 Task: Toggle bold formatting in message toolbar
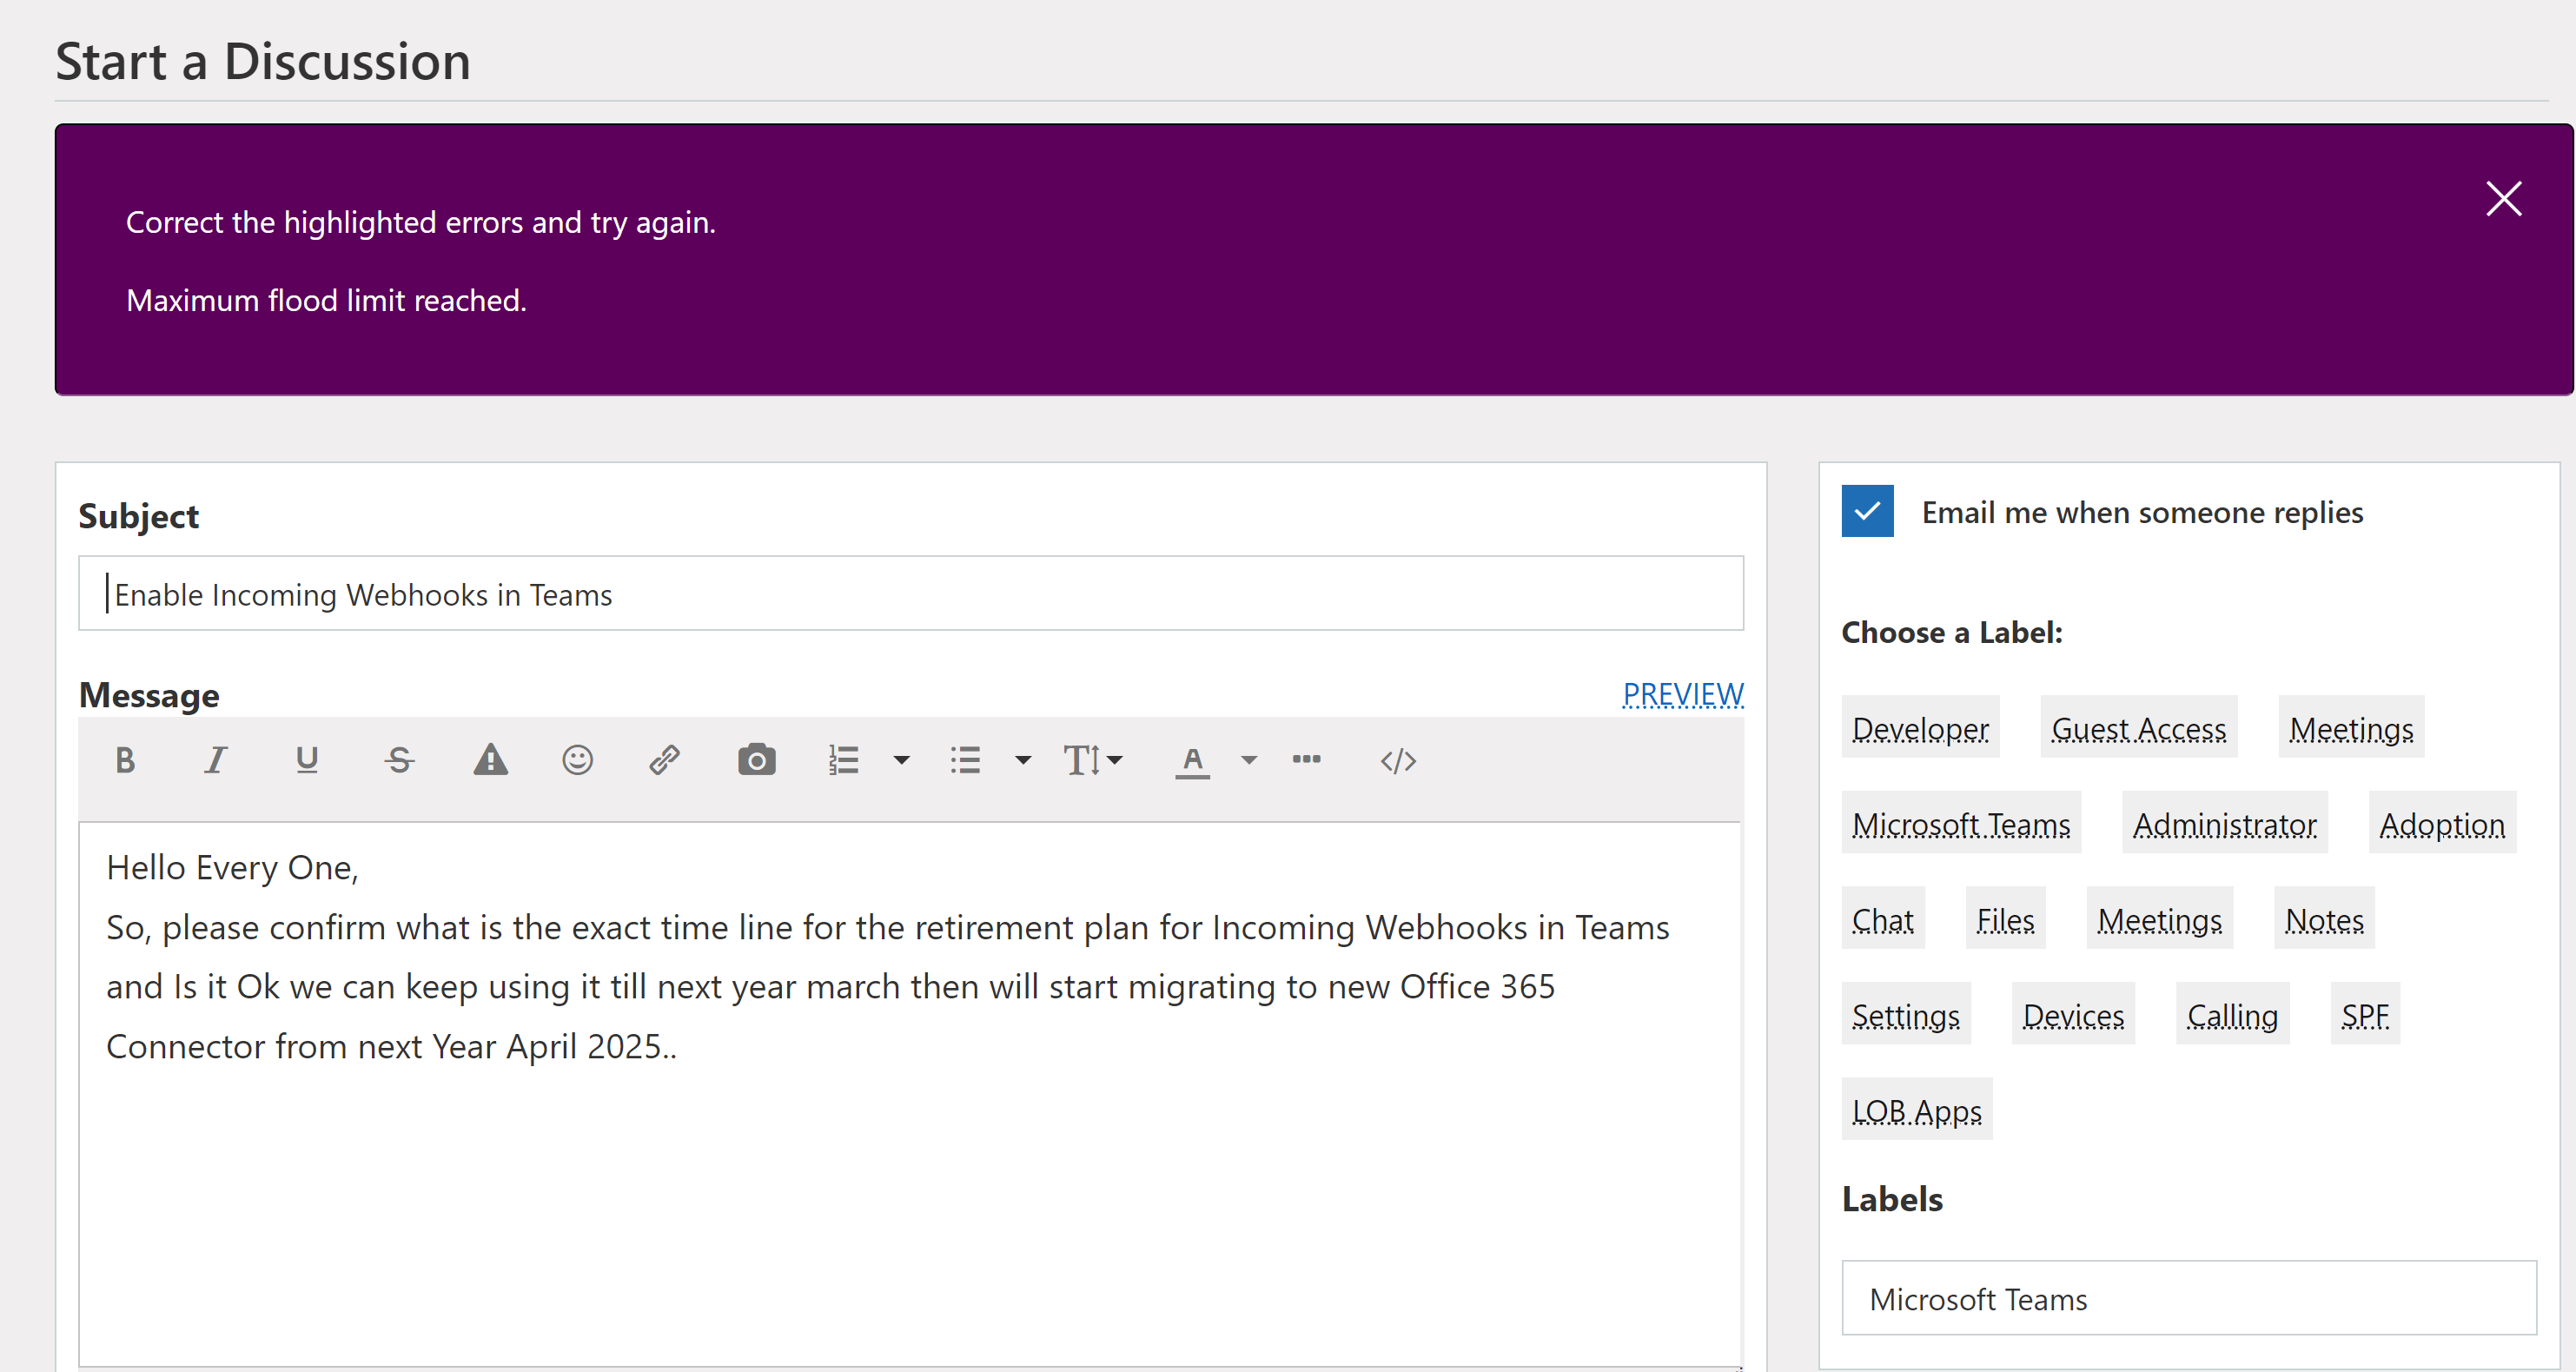click(x=125, y=761)
